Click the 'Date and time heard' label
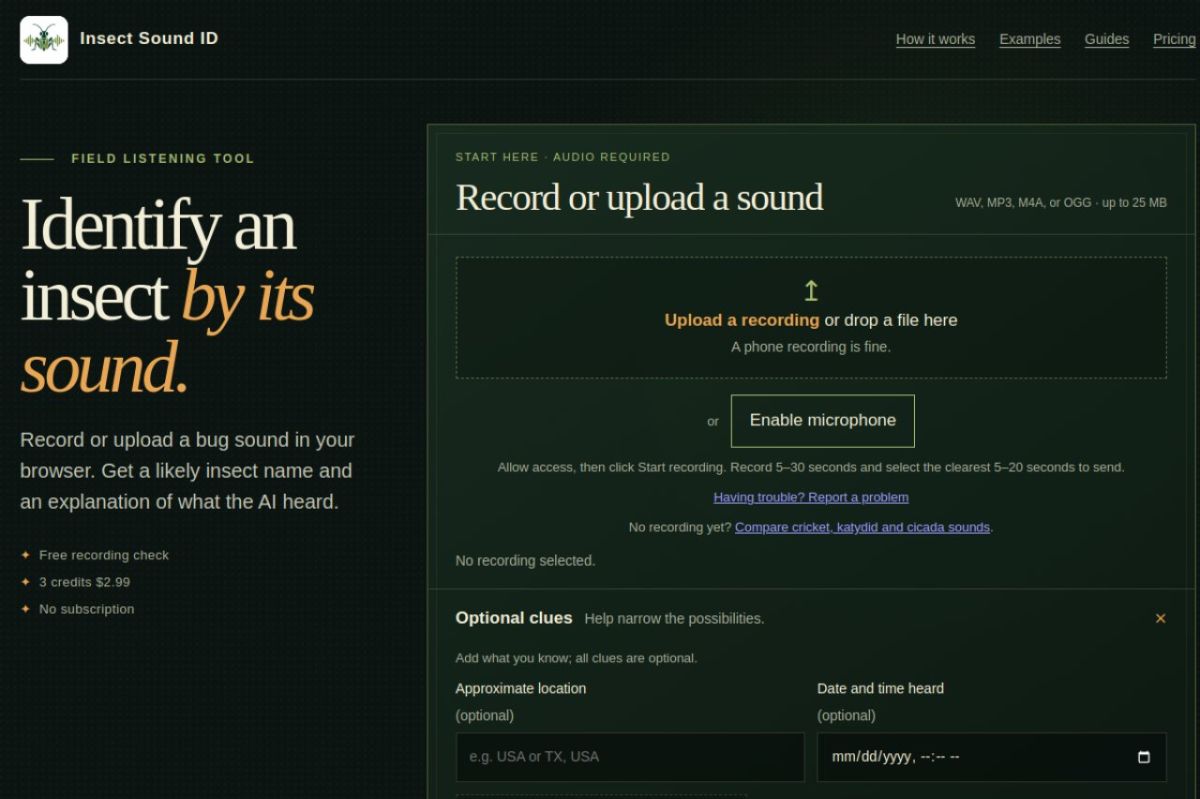 click(880, 688)
